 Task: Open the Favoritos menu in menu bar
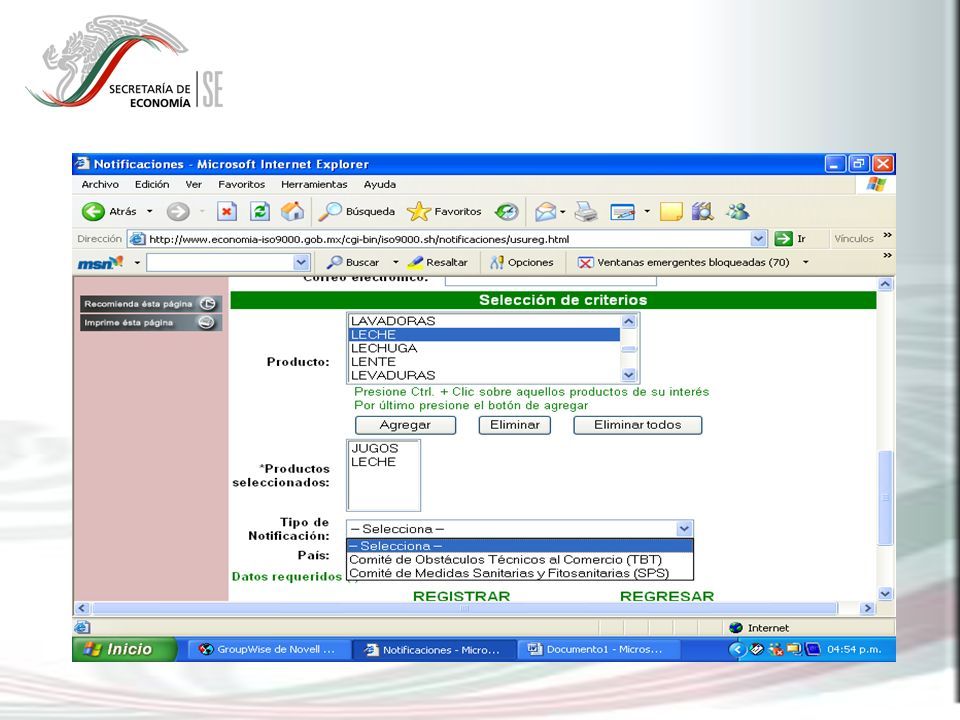241,184
